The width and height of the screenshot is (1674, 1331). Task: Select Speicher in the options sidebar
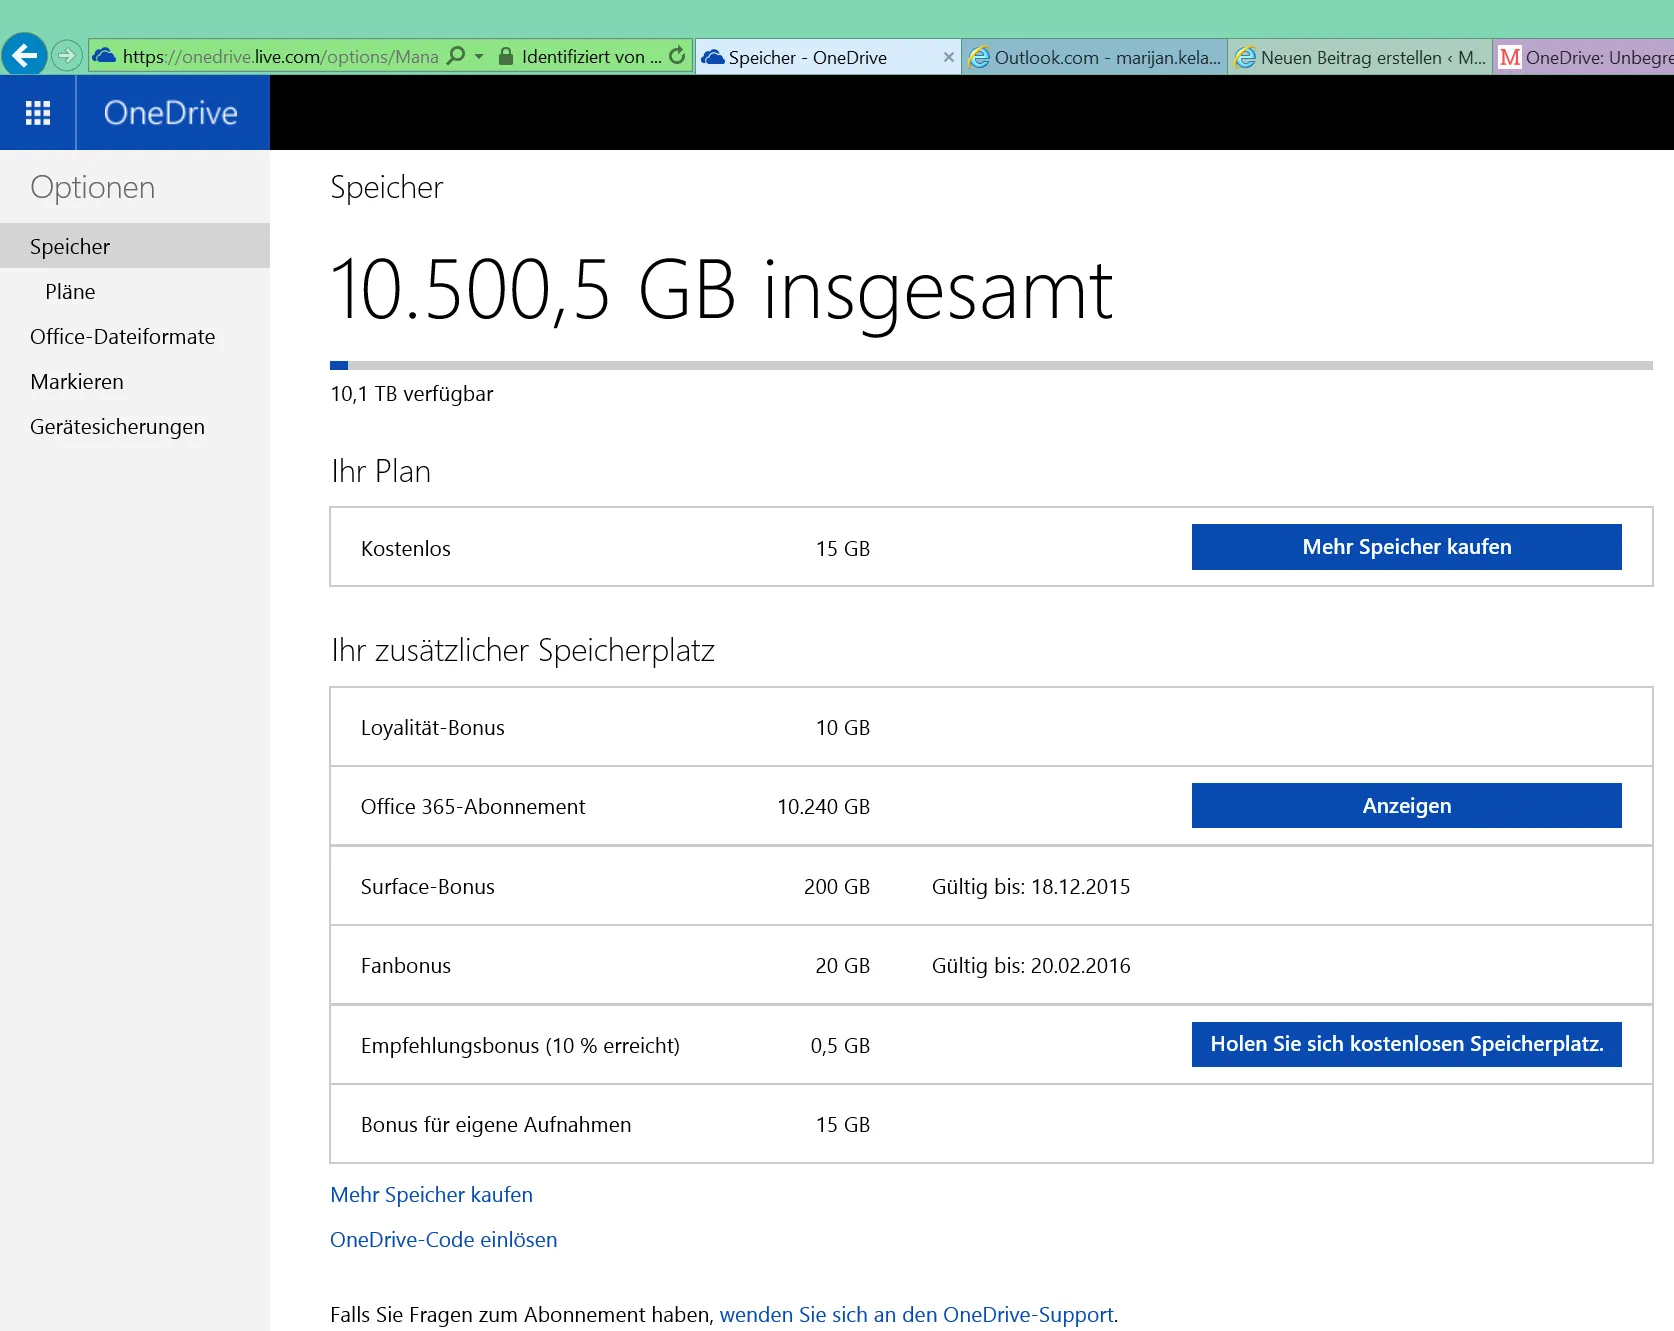135,246
